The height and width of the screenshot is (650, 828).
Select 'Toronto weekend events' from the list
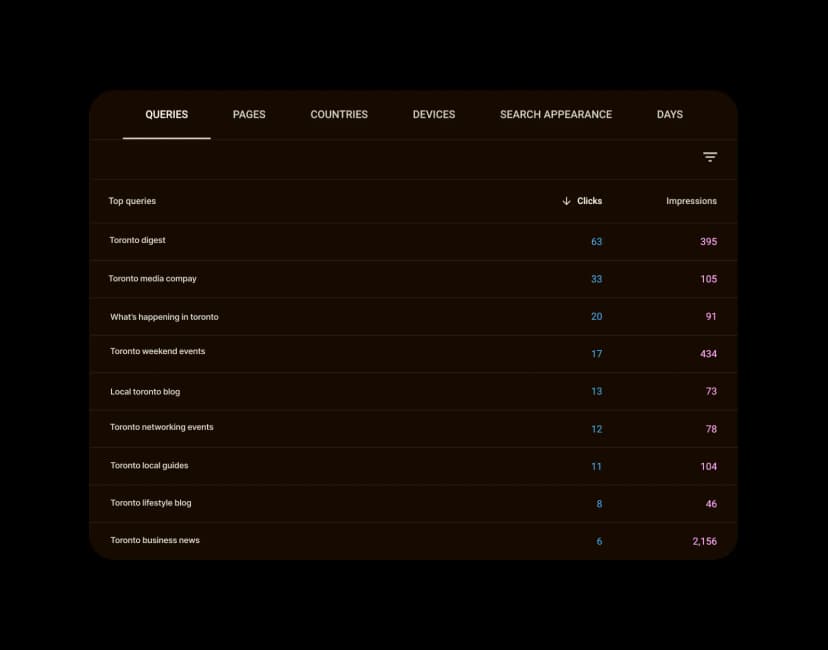point(157,353)
